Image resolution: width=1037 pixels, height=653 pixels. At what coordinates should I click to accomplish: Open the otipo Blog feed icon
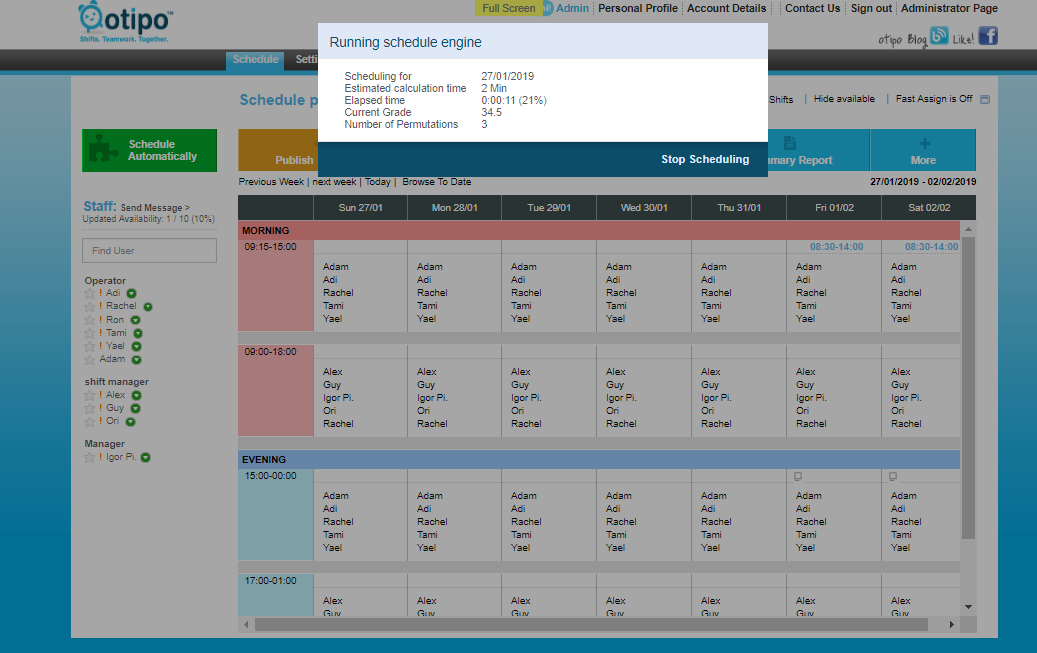click(938, 37)
